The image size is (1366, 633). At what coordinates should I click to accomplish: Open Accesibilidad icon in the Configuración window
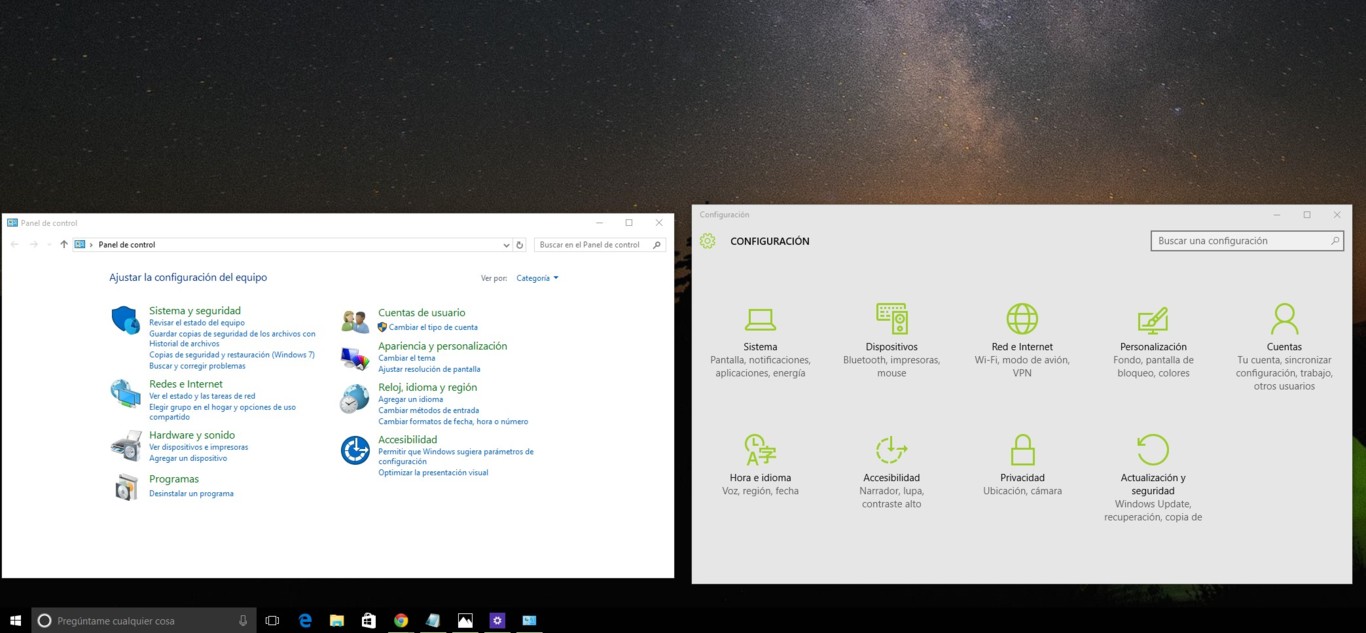click(x=891, y=450)
